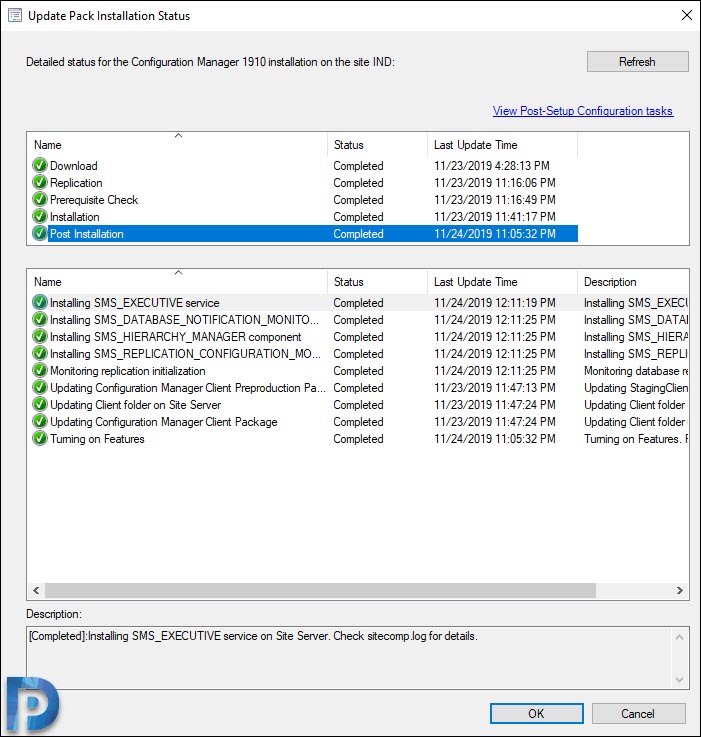Image resolution: width=701 pixels, height=737 pixels.
Task: Select Installing SMS_EXECUTIVE service row
Action: pos(360,302)
